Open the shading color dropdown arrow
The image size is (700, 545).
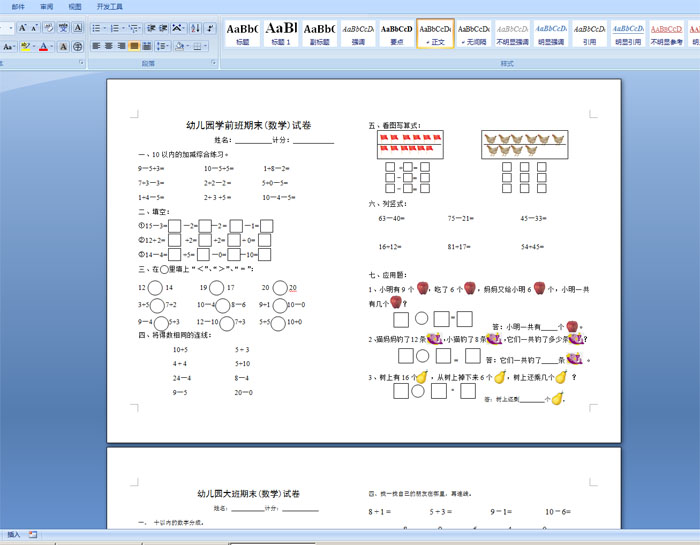188,46
